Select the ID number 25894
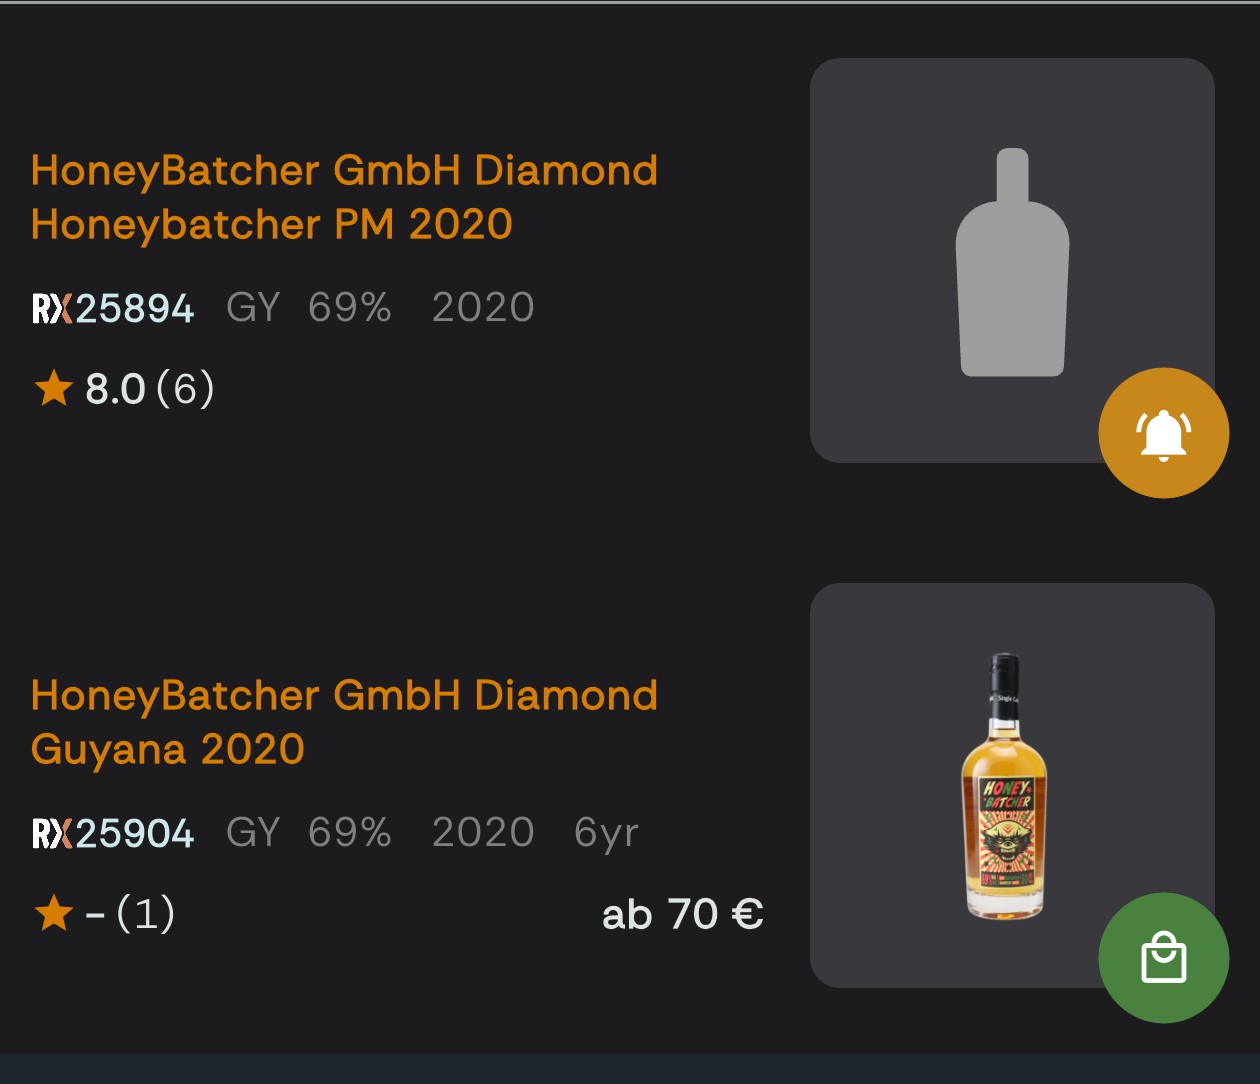This screenshot has width=1260, height=1084. pos(134,308)
